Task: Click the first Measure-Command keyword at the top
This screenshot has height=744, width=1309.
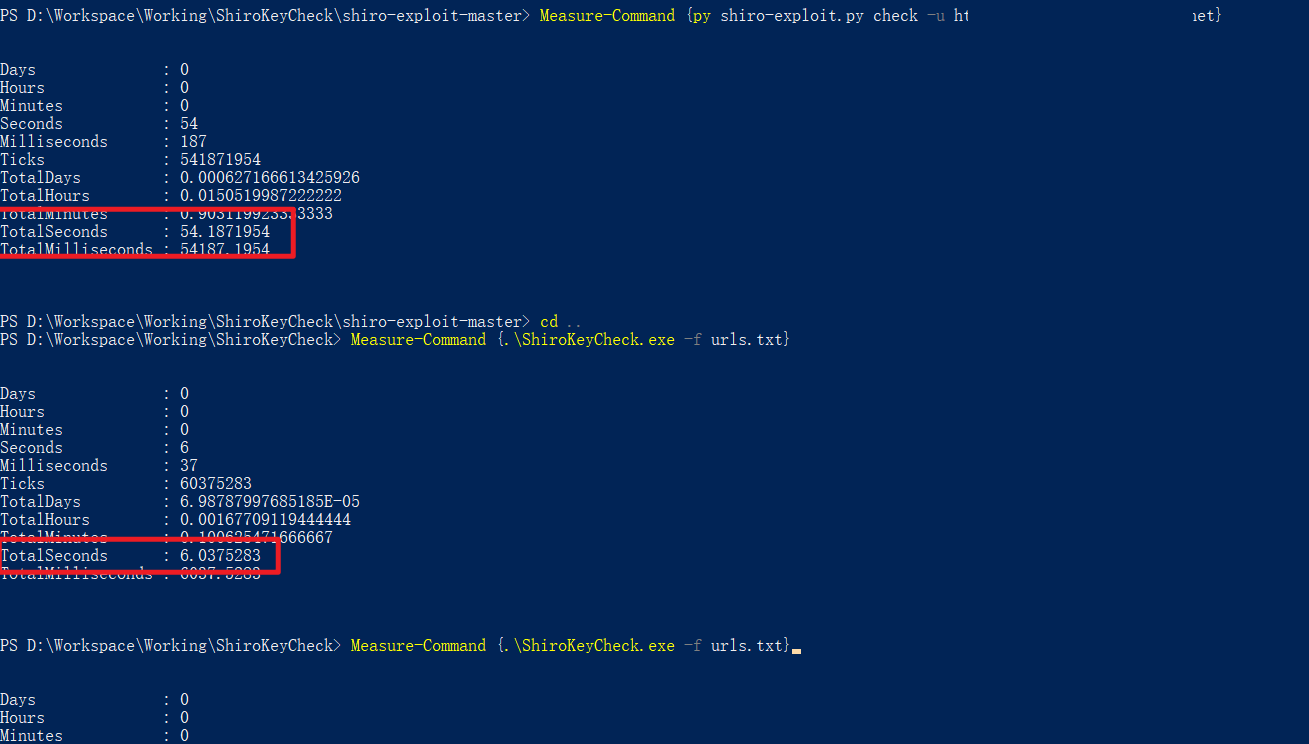Action: tap(607, 16)
